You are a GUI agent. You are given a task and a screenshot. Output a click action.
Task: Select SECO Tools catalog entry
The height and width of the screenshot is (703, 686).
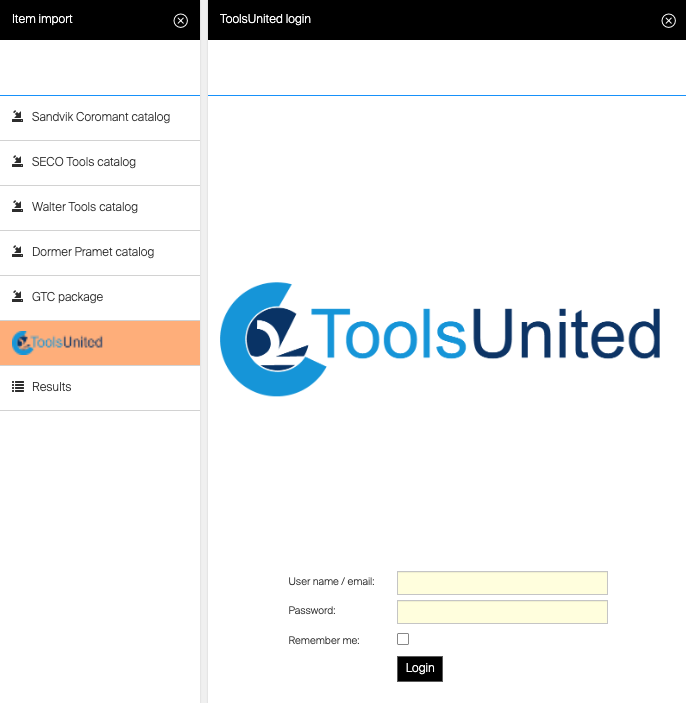coord(84,162)
